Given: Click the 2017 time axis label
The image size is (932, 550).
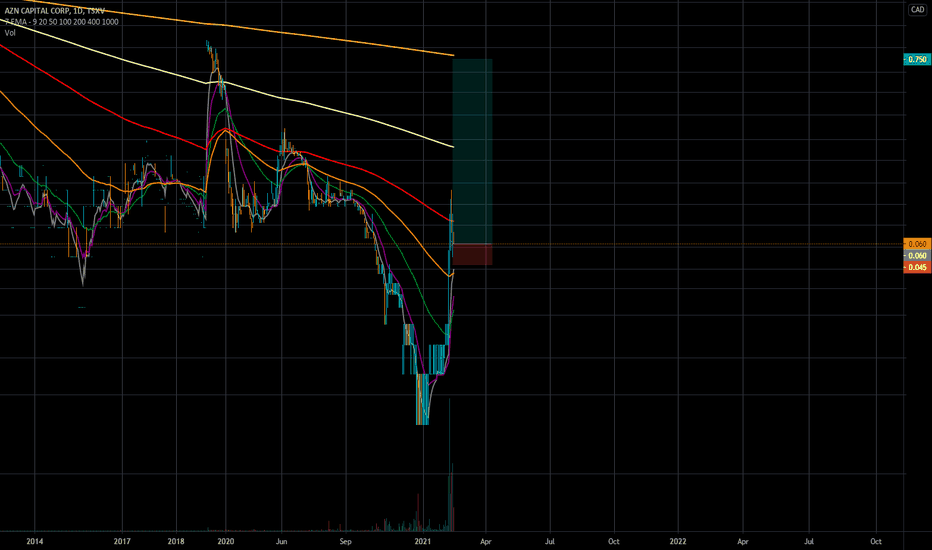Looking at the screenshot, I should pyautogui.click(x=122, y=541).
